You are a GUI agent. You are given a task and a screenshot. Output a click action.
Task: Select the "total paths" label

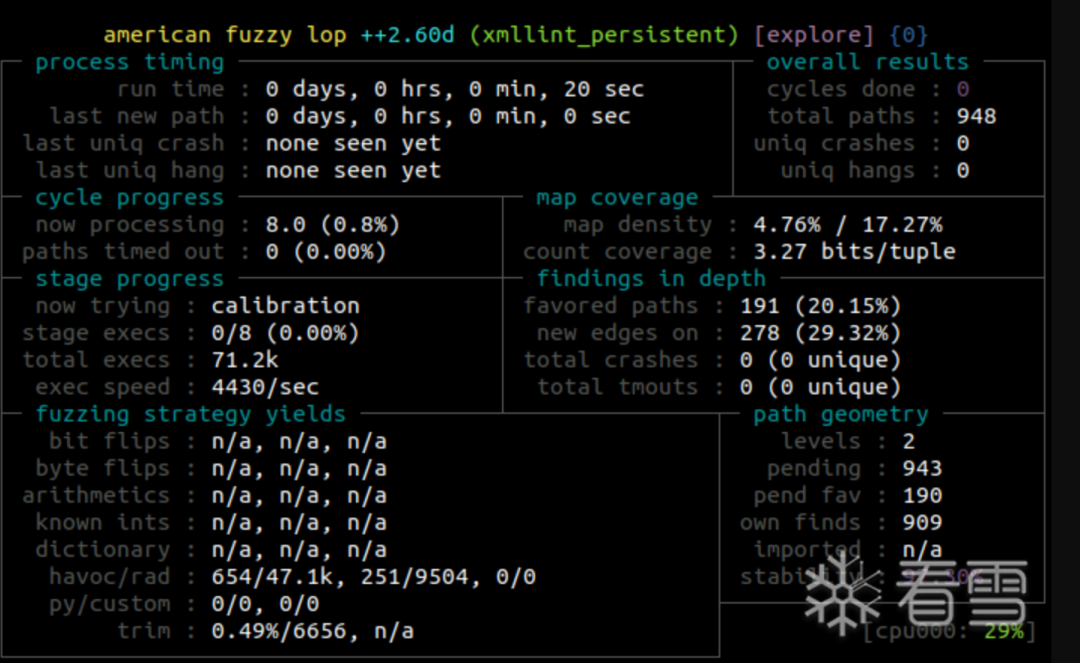840,116
